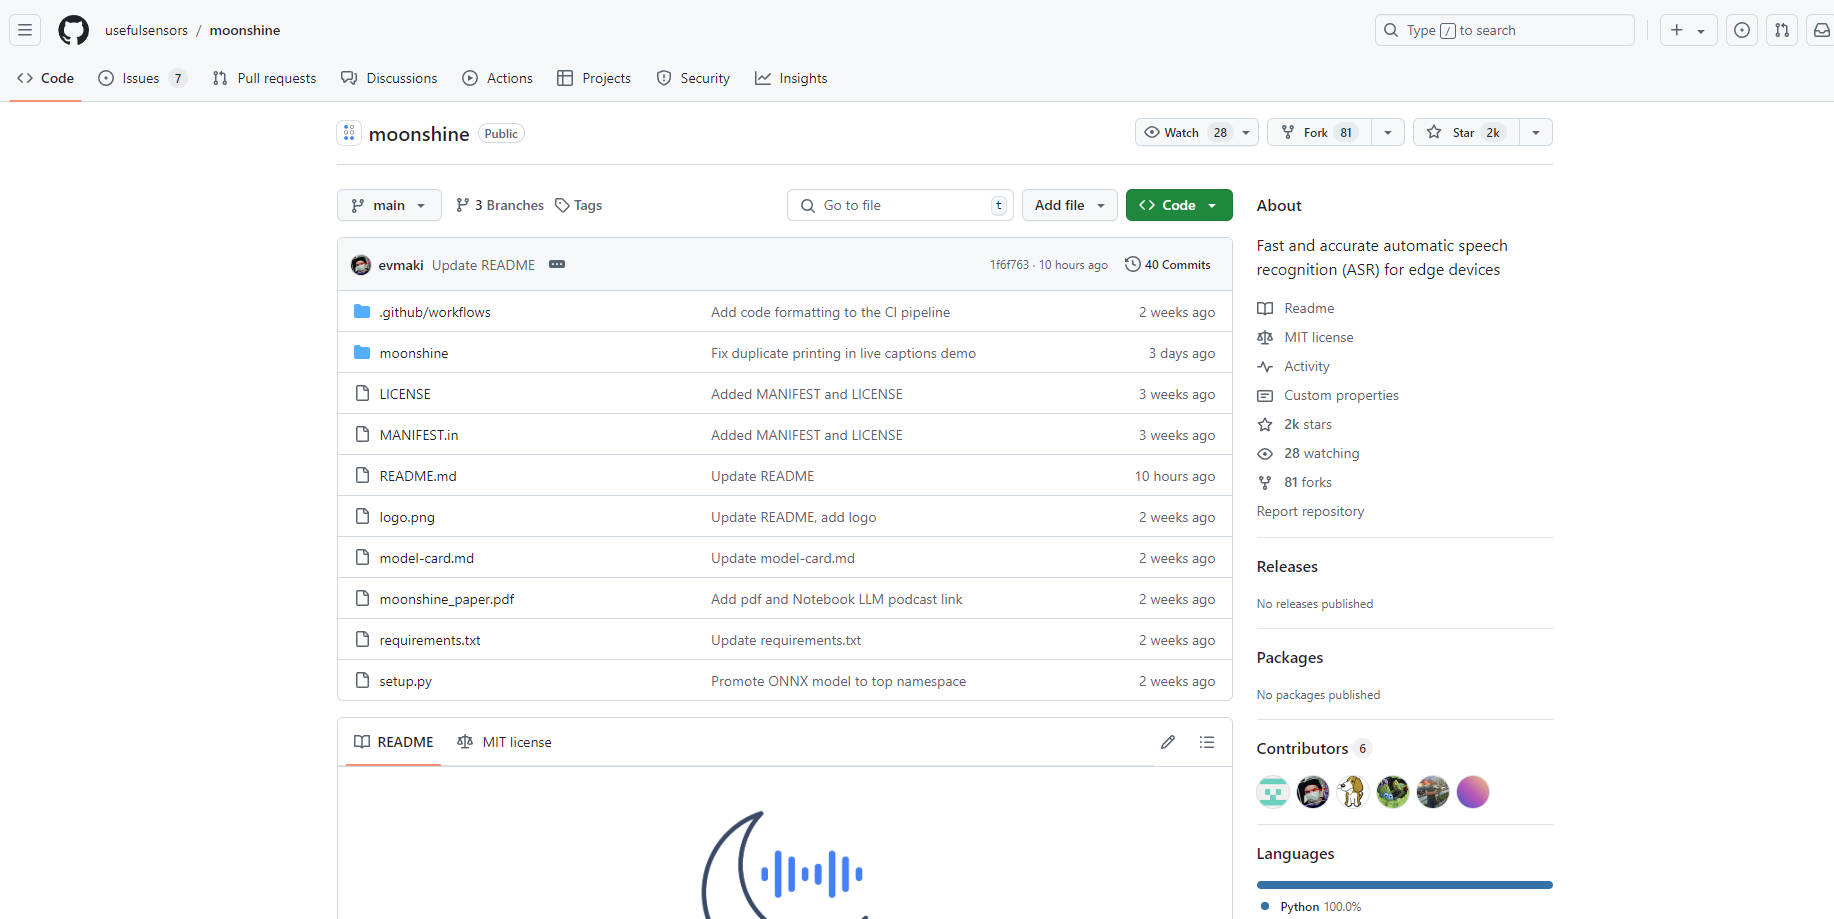Open issues icon in top header

point(1741,30)
